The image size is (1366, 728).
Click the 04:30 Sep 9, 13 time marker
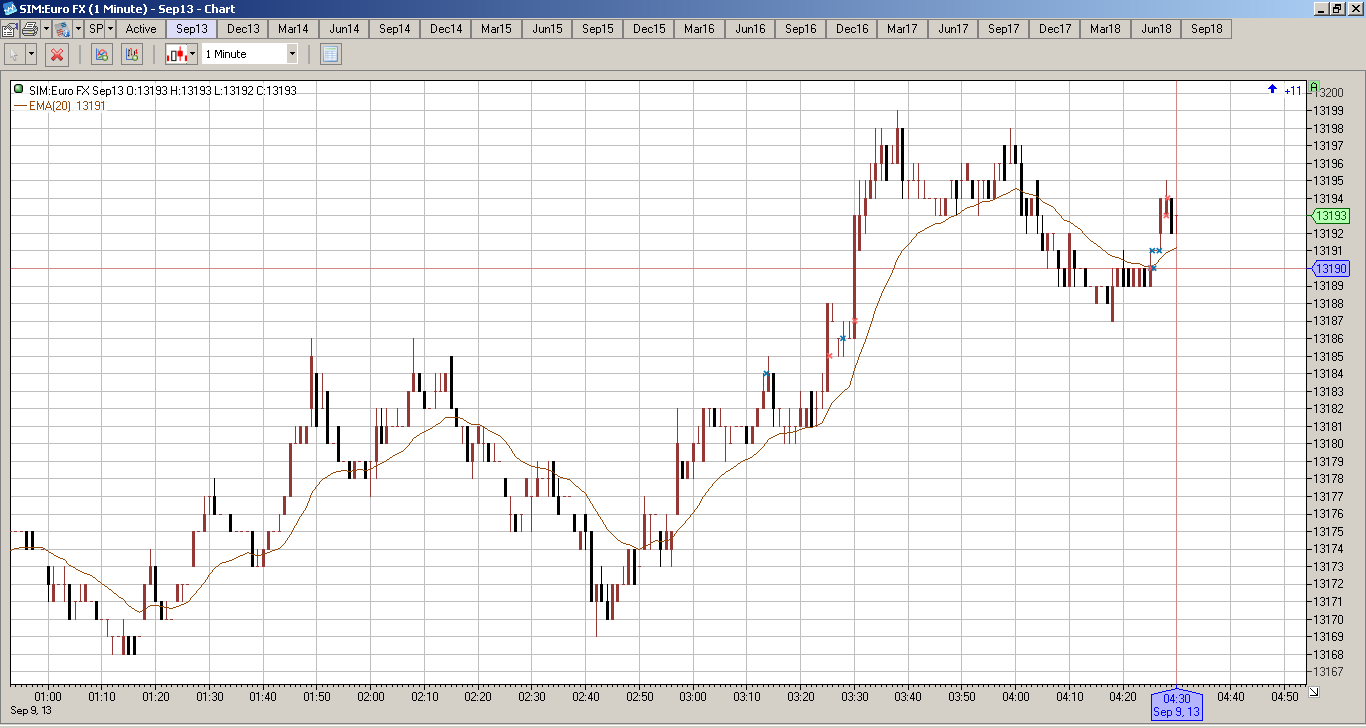tap(1177, 705)
